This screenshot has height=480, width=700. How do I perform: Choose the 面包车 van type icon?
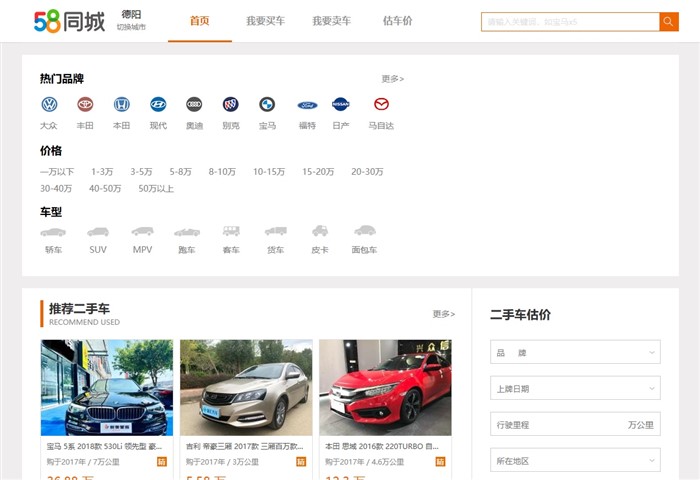(365, 230)
